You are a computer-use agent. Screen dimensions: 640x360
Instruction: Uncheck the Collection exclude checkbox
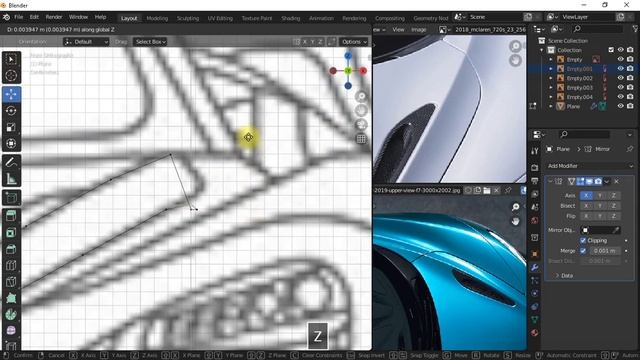(611, 50)
